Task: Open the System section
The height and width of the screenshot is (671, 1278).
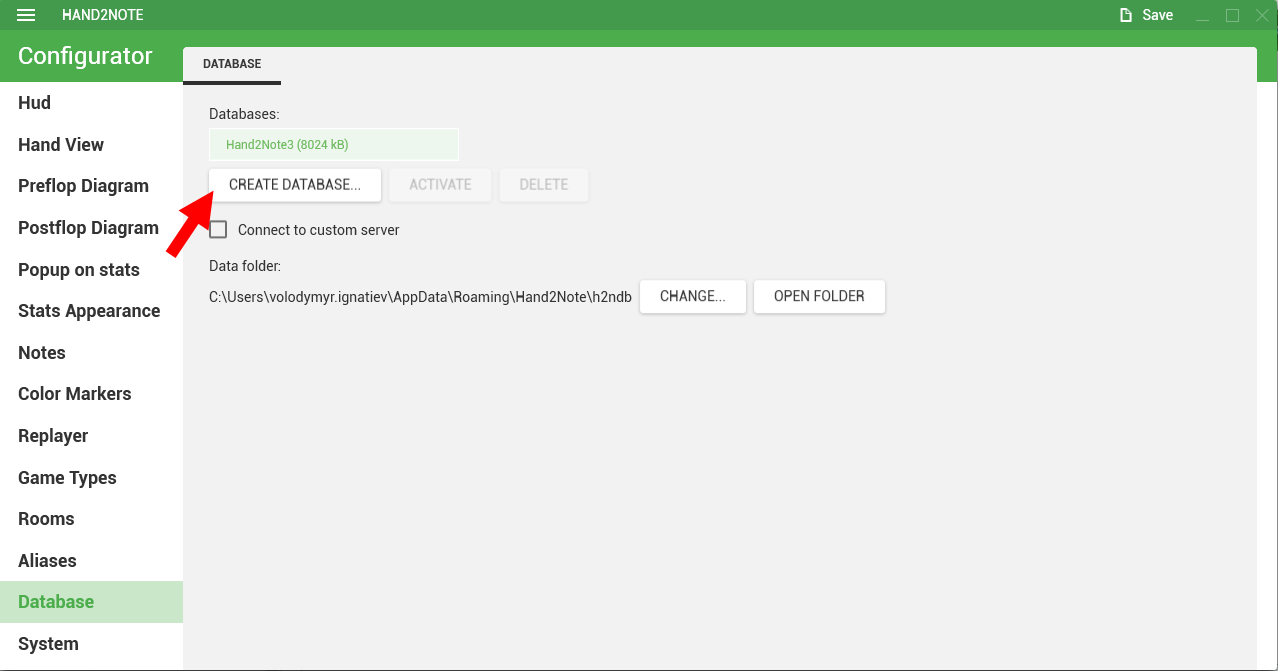Action: pyautogui.click(x=91, y=644)
